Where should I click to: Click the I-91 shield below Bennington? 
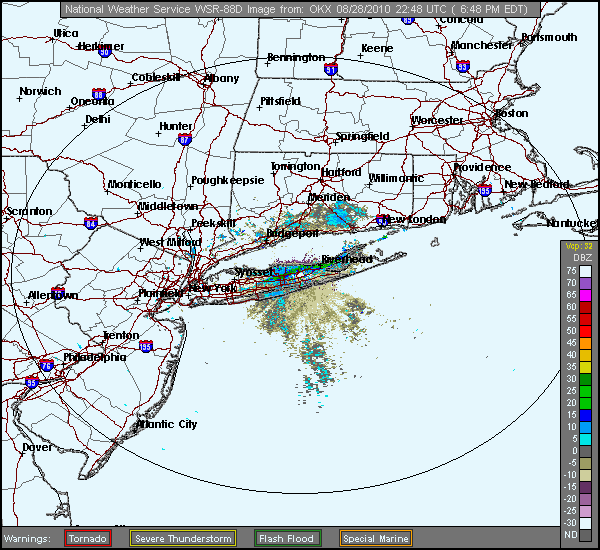(331, 69)
